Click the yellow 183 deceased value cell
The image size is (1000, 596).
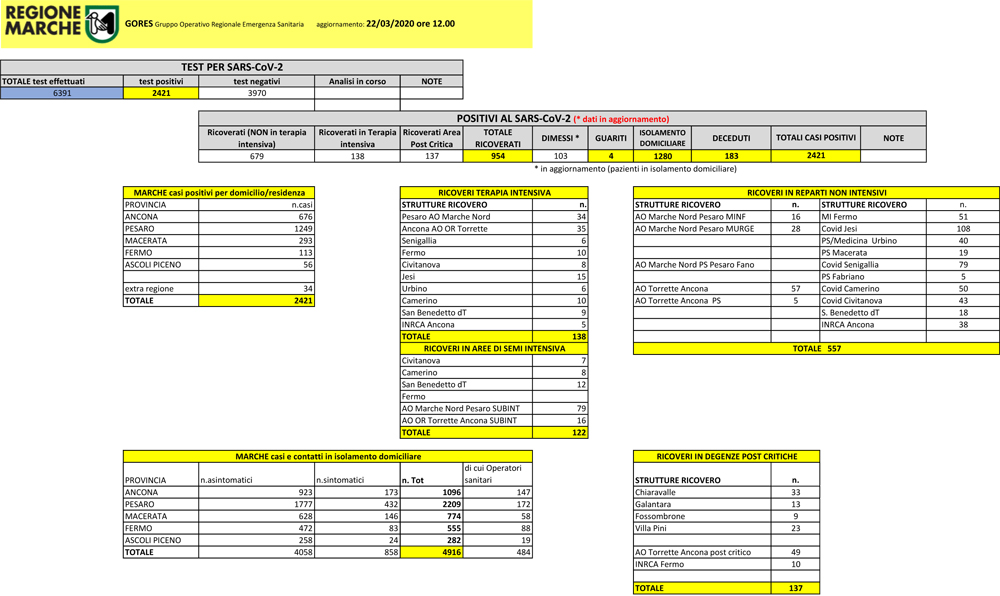pos(730,155)
